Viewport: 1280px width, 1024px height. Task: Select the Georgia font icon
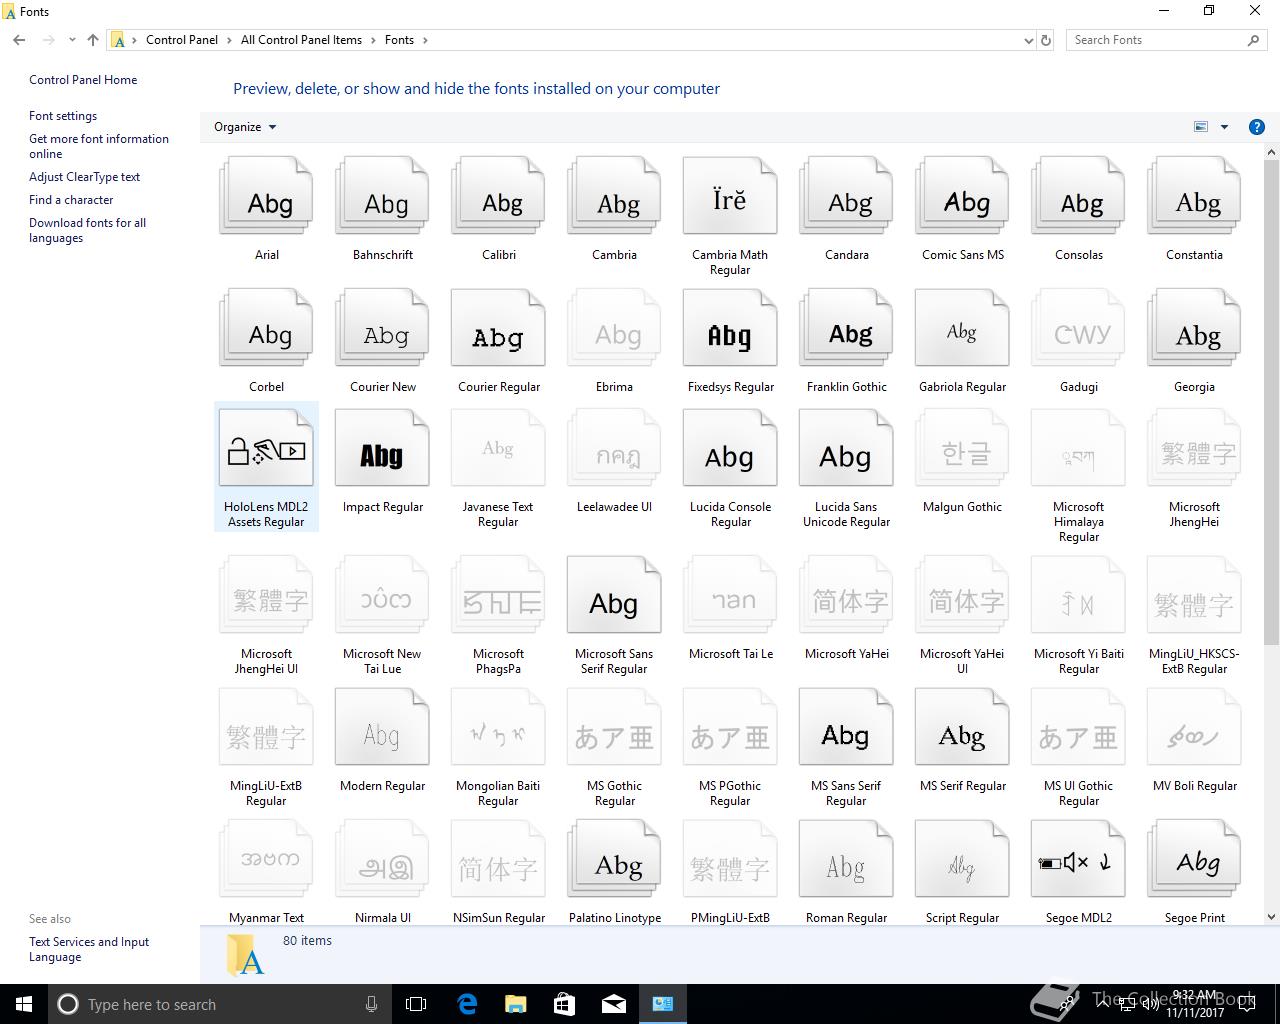1194,328
